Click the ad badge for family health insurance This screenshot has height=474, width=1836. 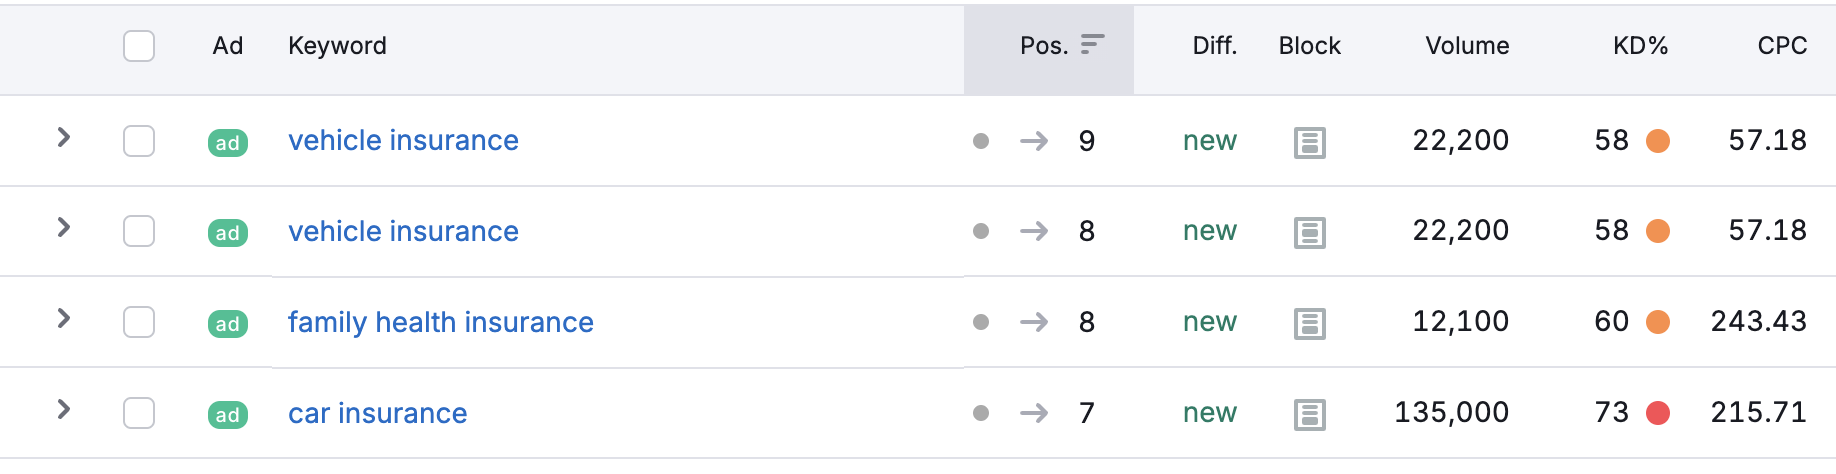tap(228, 323)
